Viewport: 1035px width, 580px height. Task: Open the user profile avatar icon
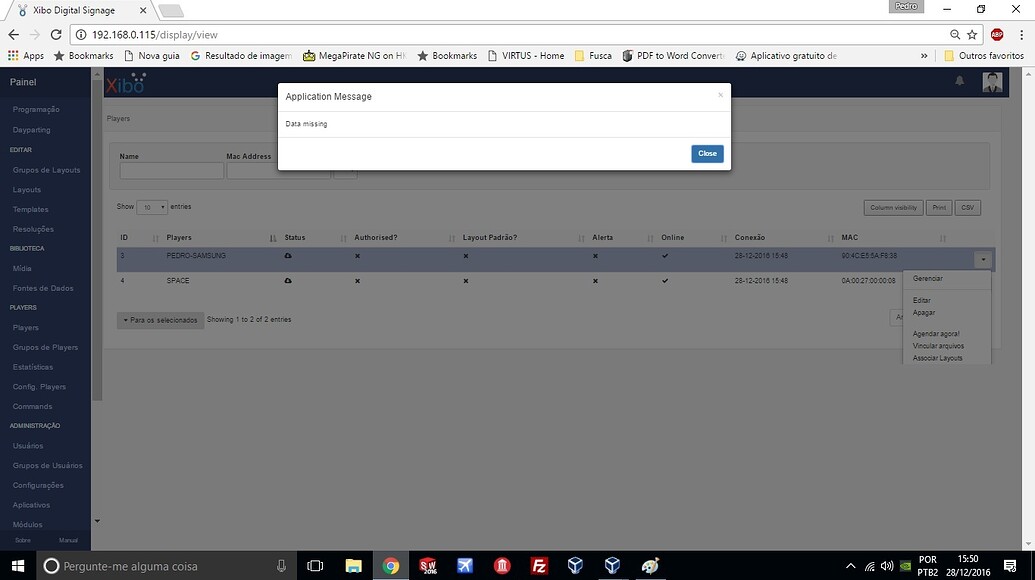[x=991, y=83]
